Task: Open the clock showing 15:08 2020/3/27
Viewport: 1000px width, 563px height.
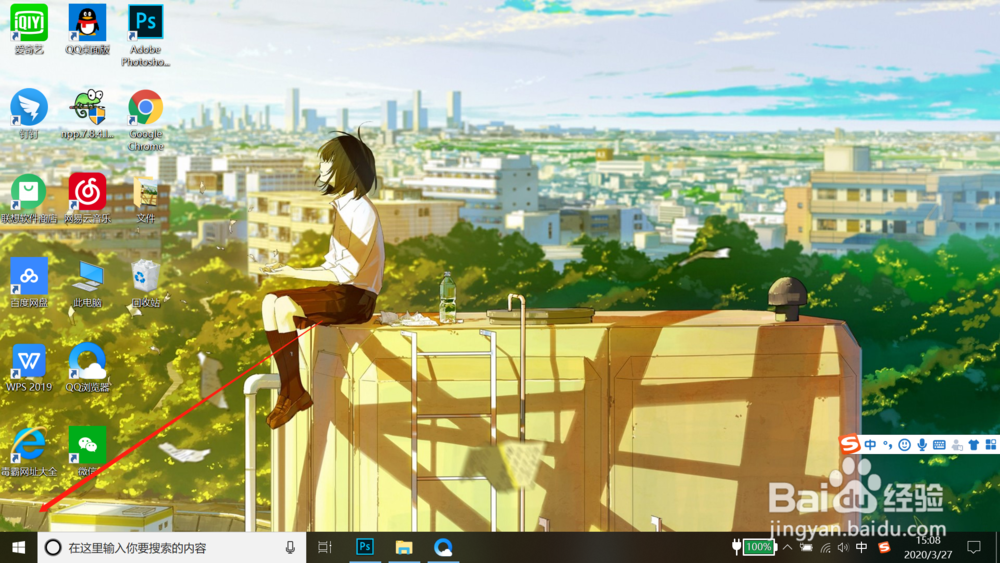Action: pos(928,548)
